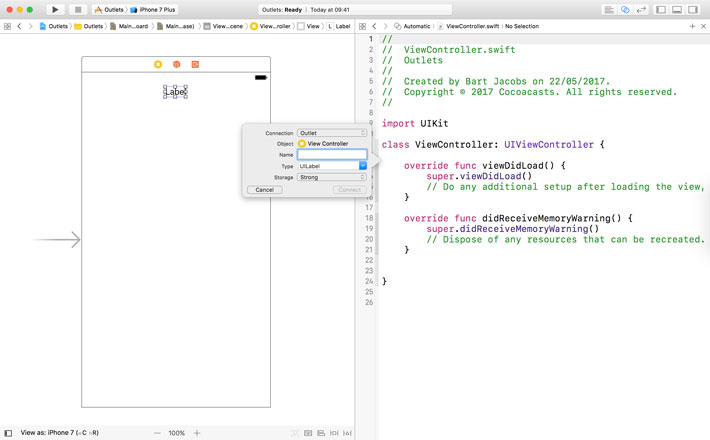This screenshot has height=440, width=710.
Task: Click ViewController.swift in assistant jump bar
Action: 468,26
